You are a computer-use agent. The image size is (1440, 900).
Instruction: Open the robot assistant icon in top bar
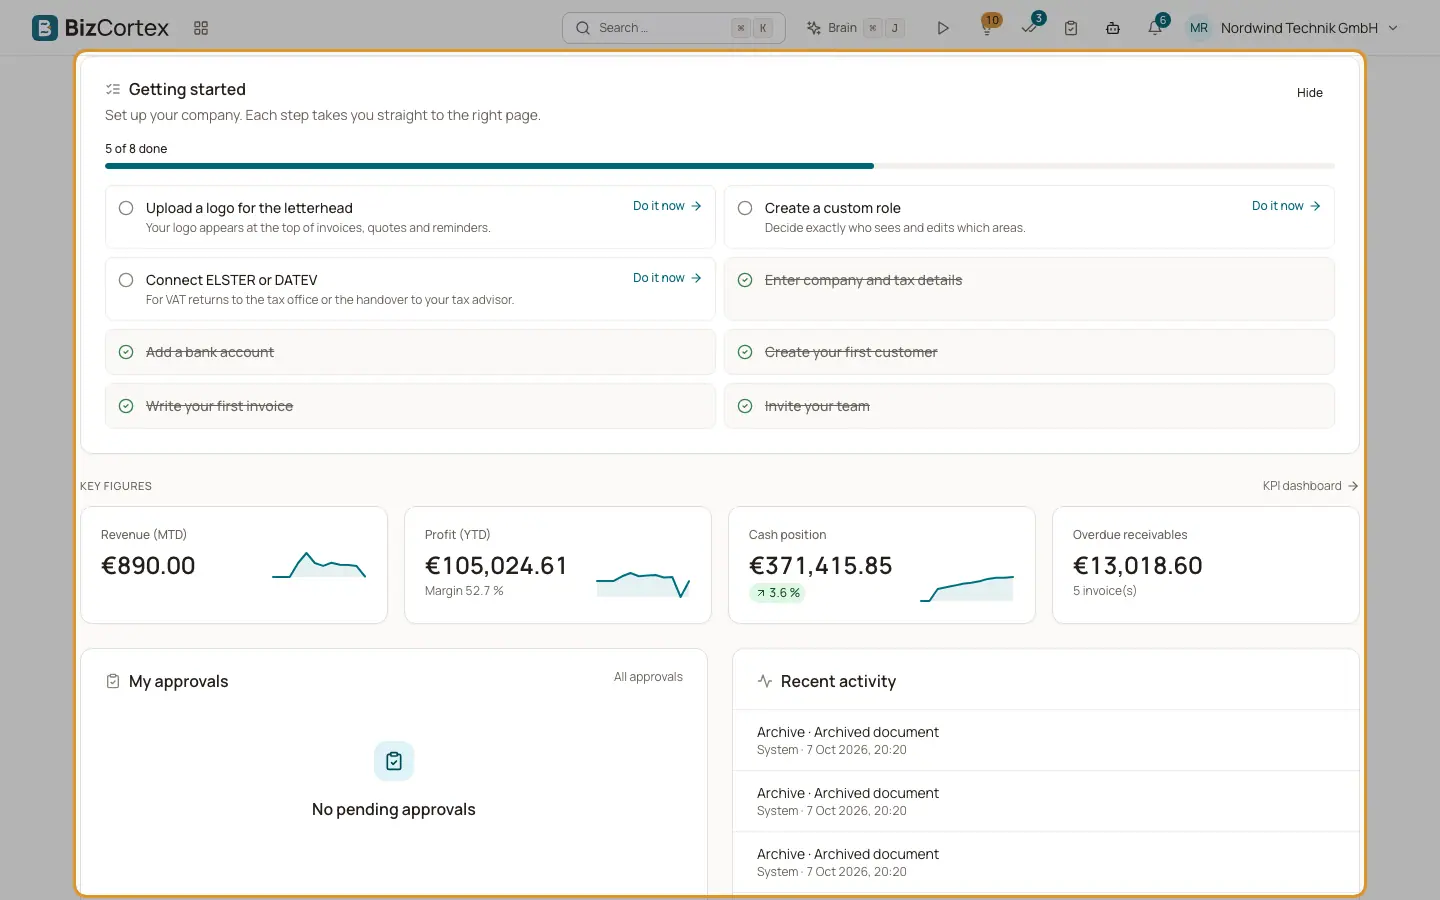coord(1113,28)
